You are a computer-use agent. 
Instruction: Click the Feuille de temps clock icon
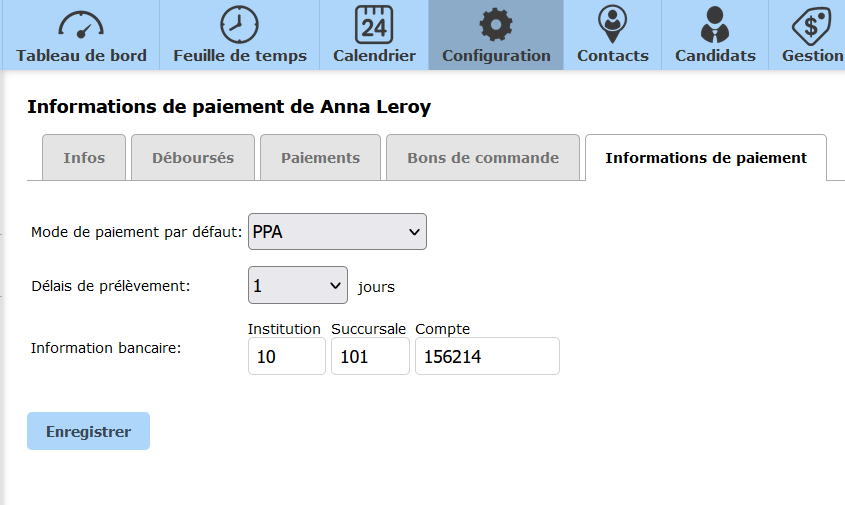pyautogui.click(x=239, y=24)
